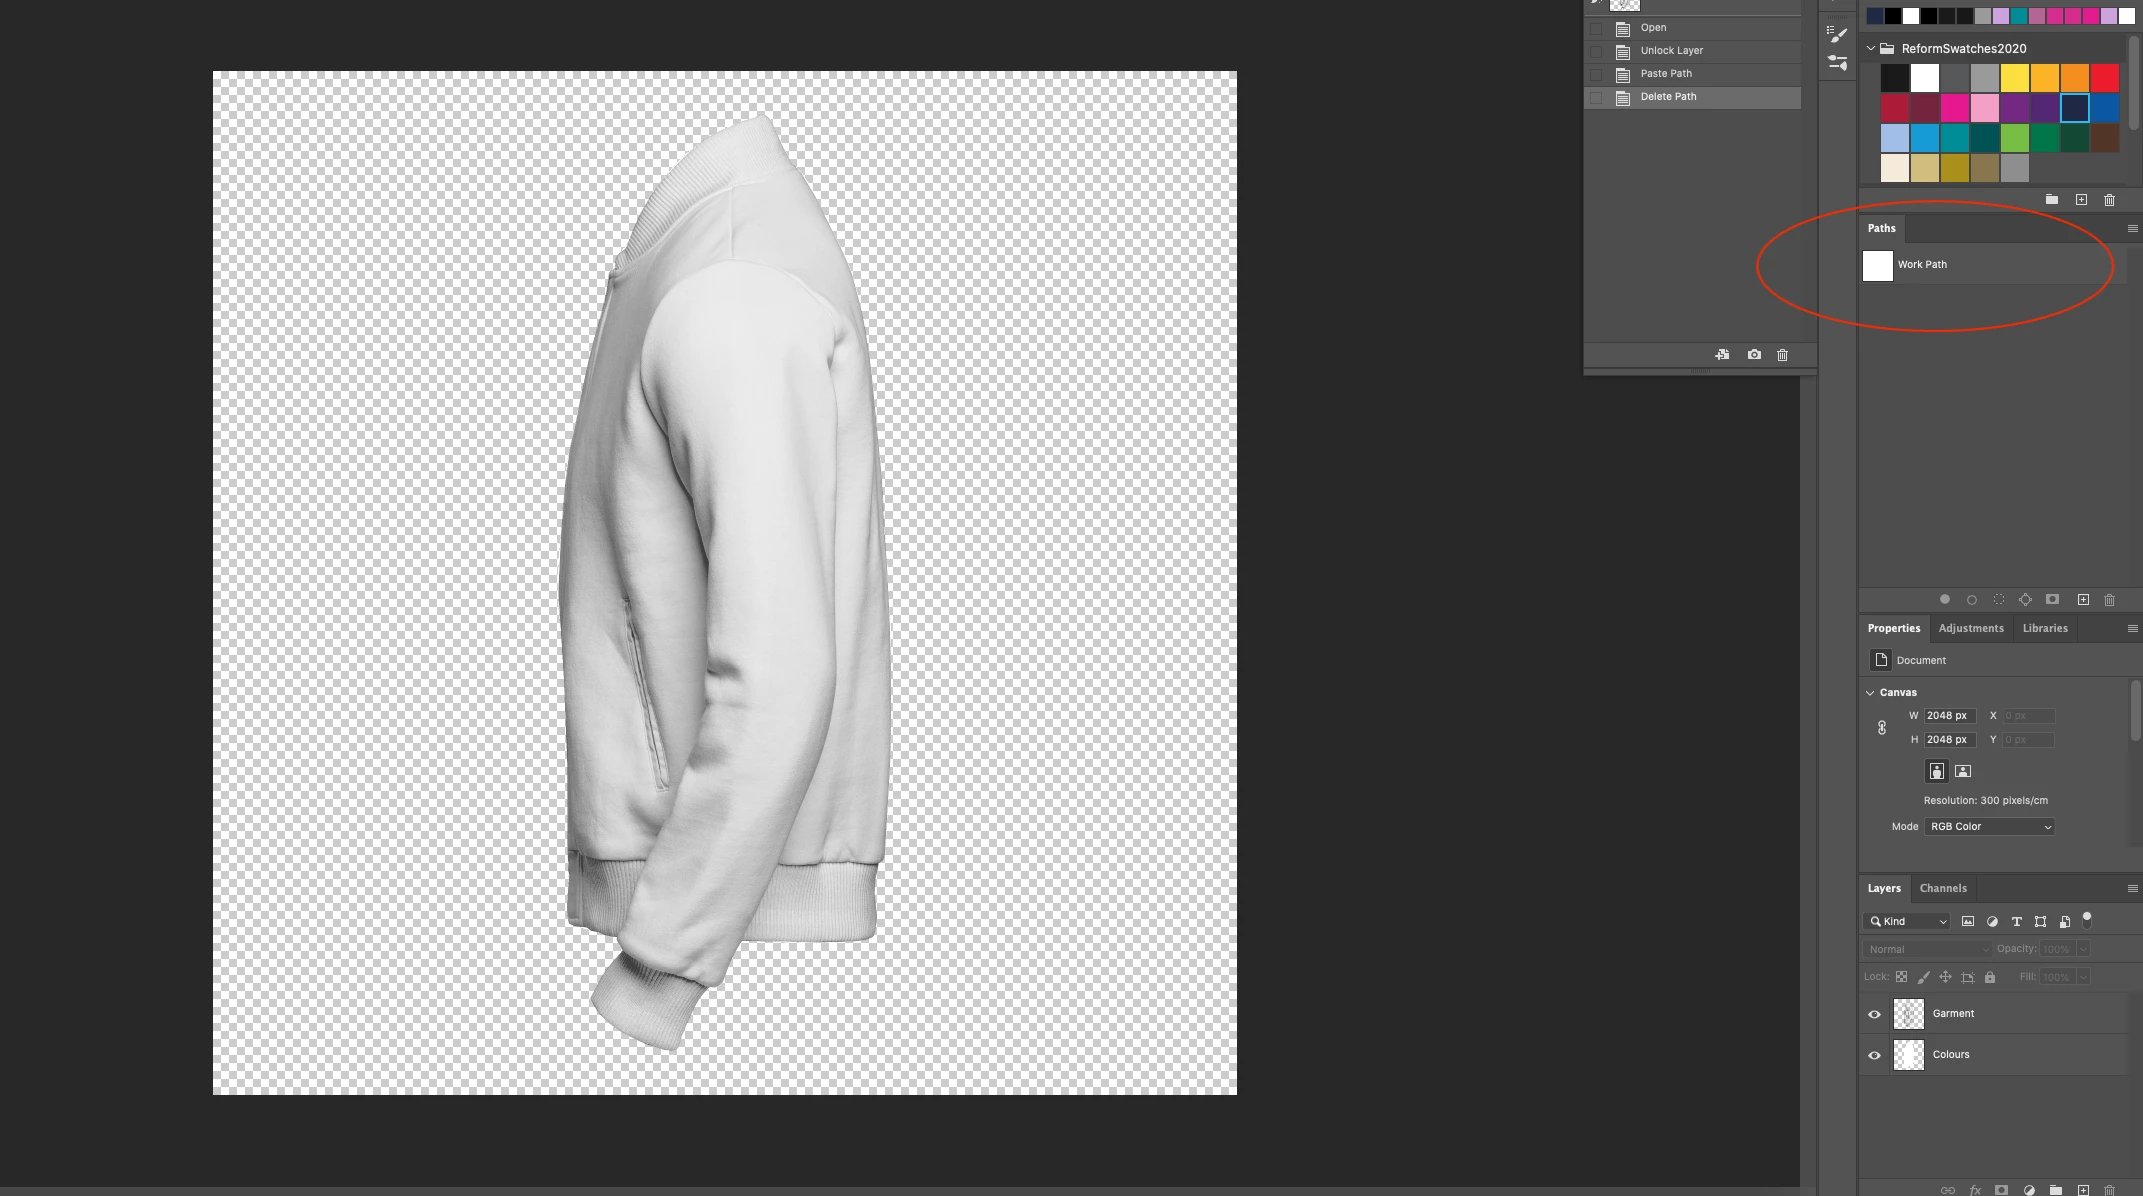Image resolution: width=2143 pixels, height=1196 pixels.
Task: Click the camera icon to create a history snapshot
Action: (x=1754, y=355)
